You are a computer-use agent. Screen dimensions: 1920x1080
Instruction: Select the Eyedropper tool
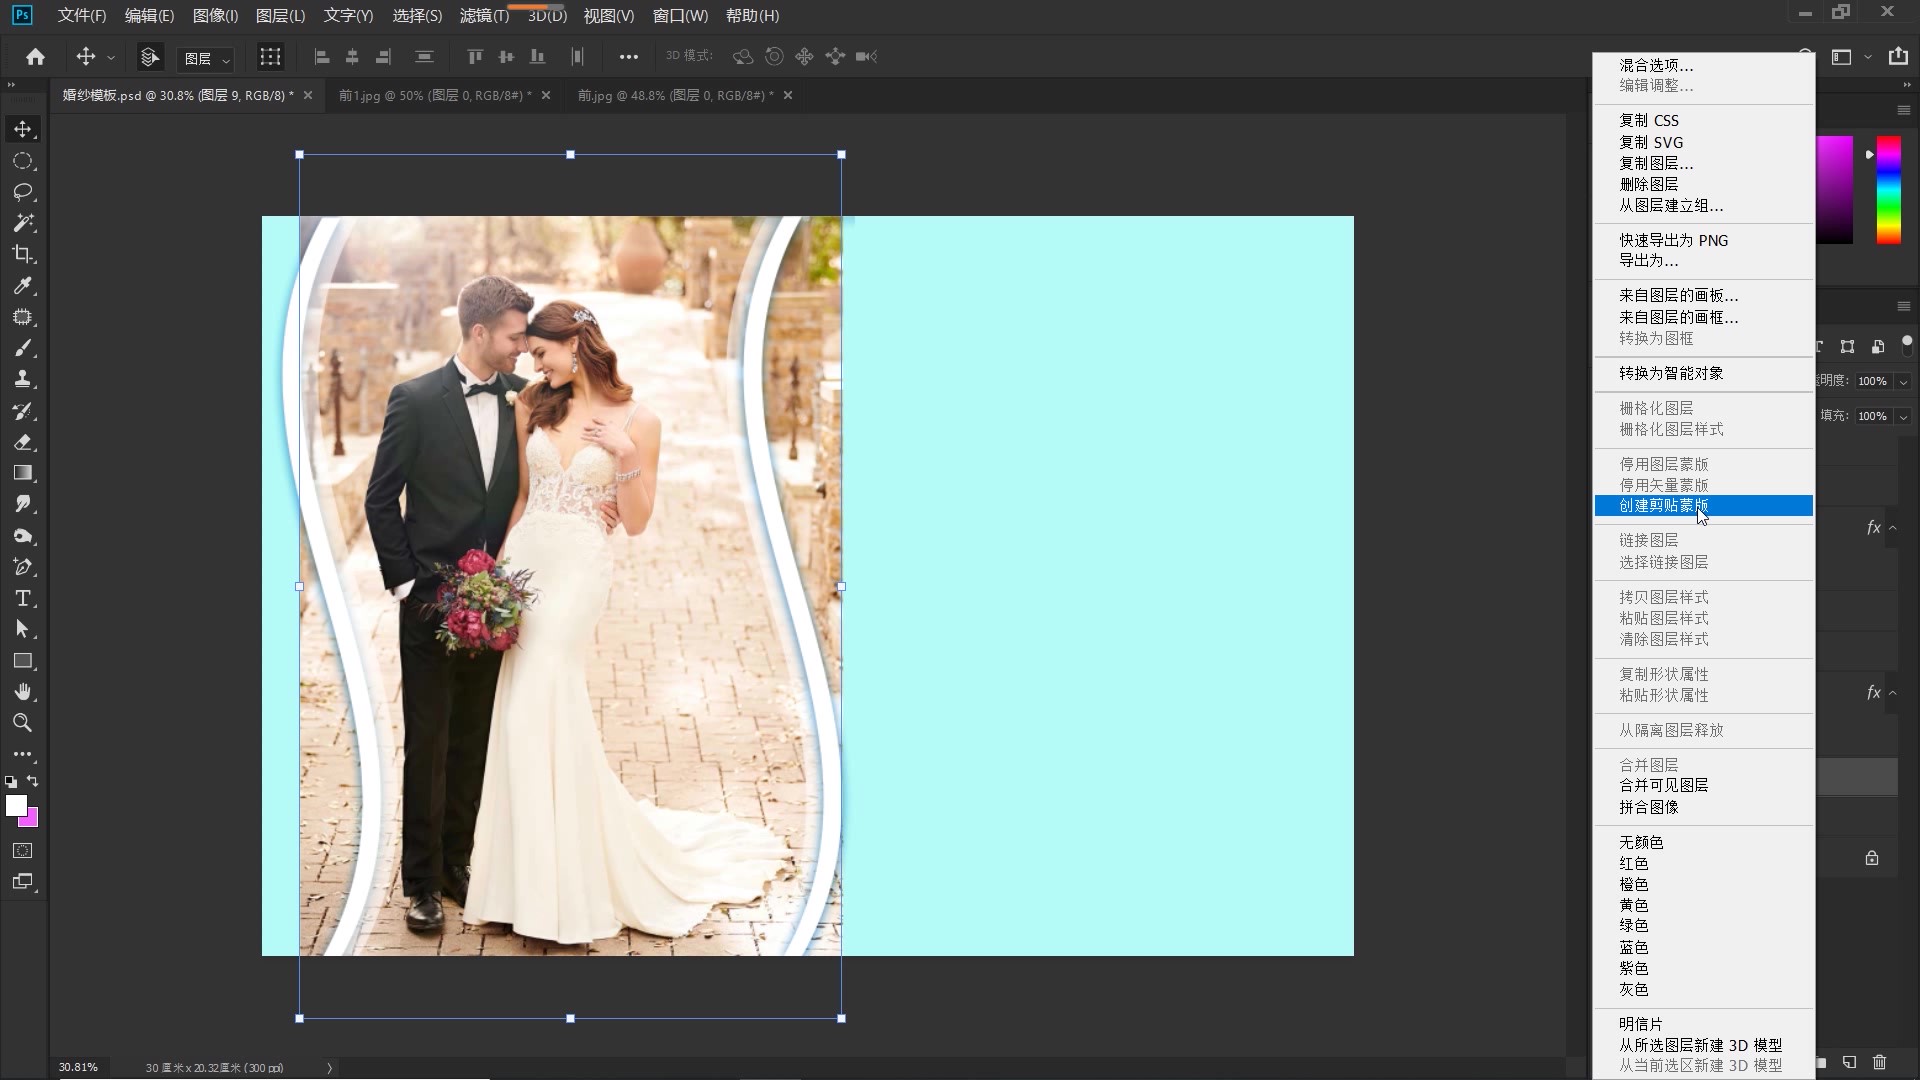(x=22, y=286)
